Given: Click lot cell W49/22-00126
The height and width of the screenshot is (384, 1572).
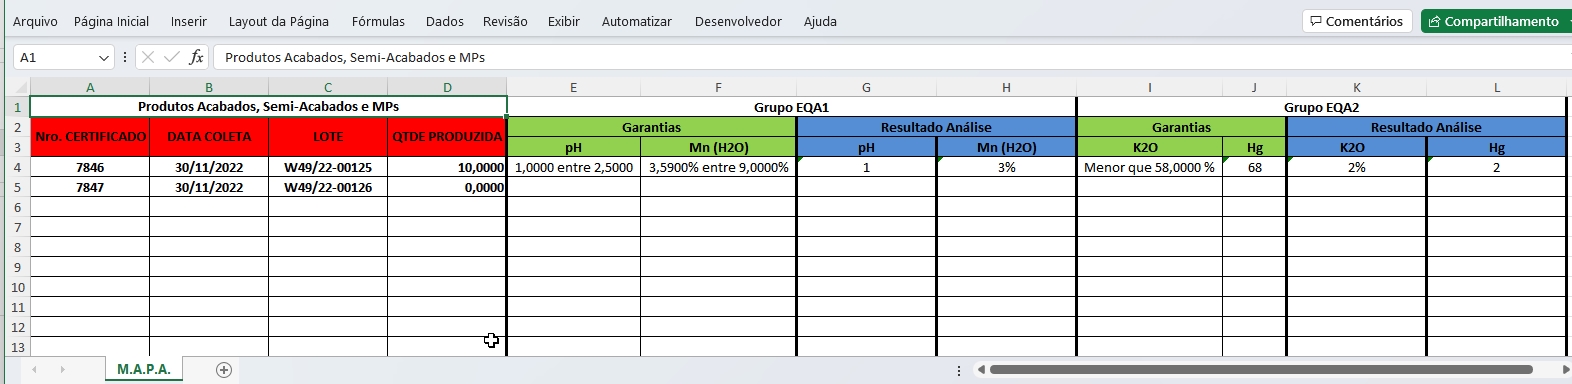Looking at the screenshot, I should tap(328, 187).
